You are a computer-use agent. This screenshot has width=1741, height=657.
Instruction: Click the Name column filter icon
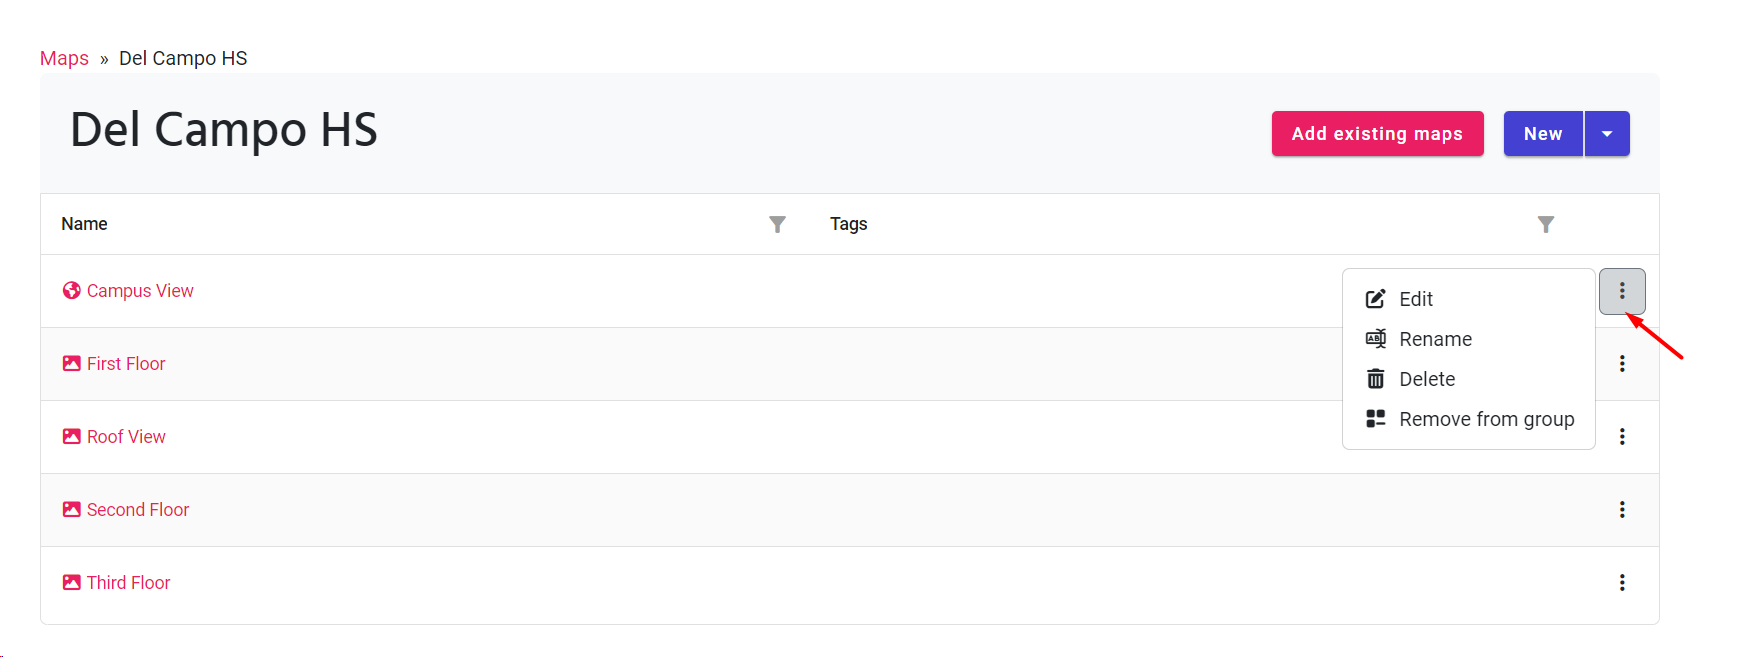point(777,224)
